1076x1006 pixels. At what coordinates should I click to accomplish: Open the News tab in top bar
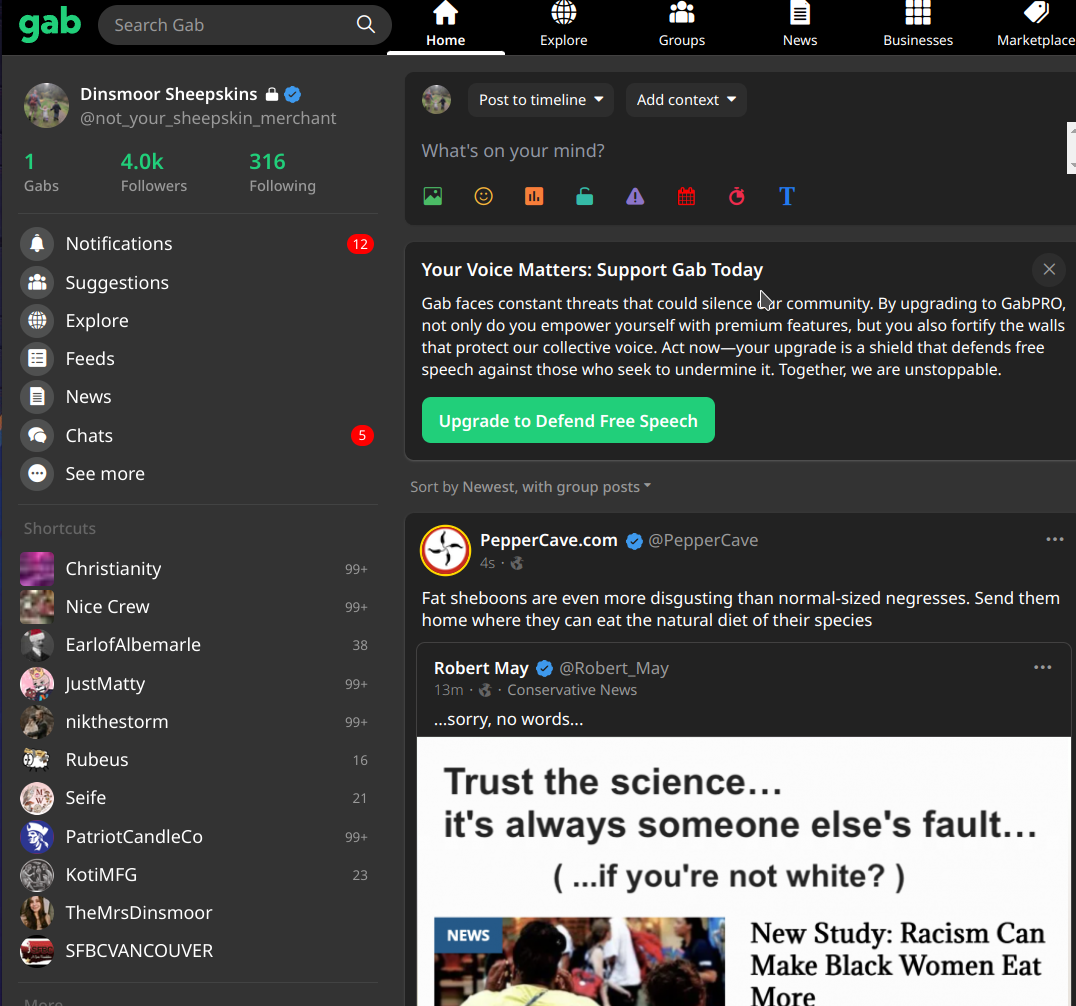[799, 26]
